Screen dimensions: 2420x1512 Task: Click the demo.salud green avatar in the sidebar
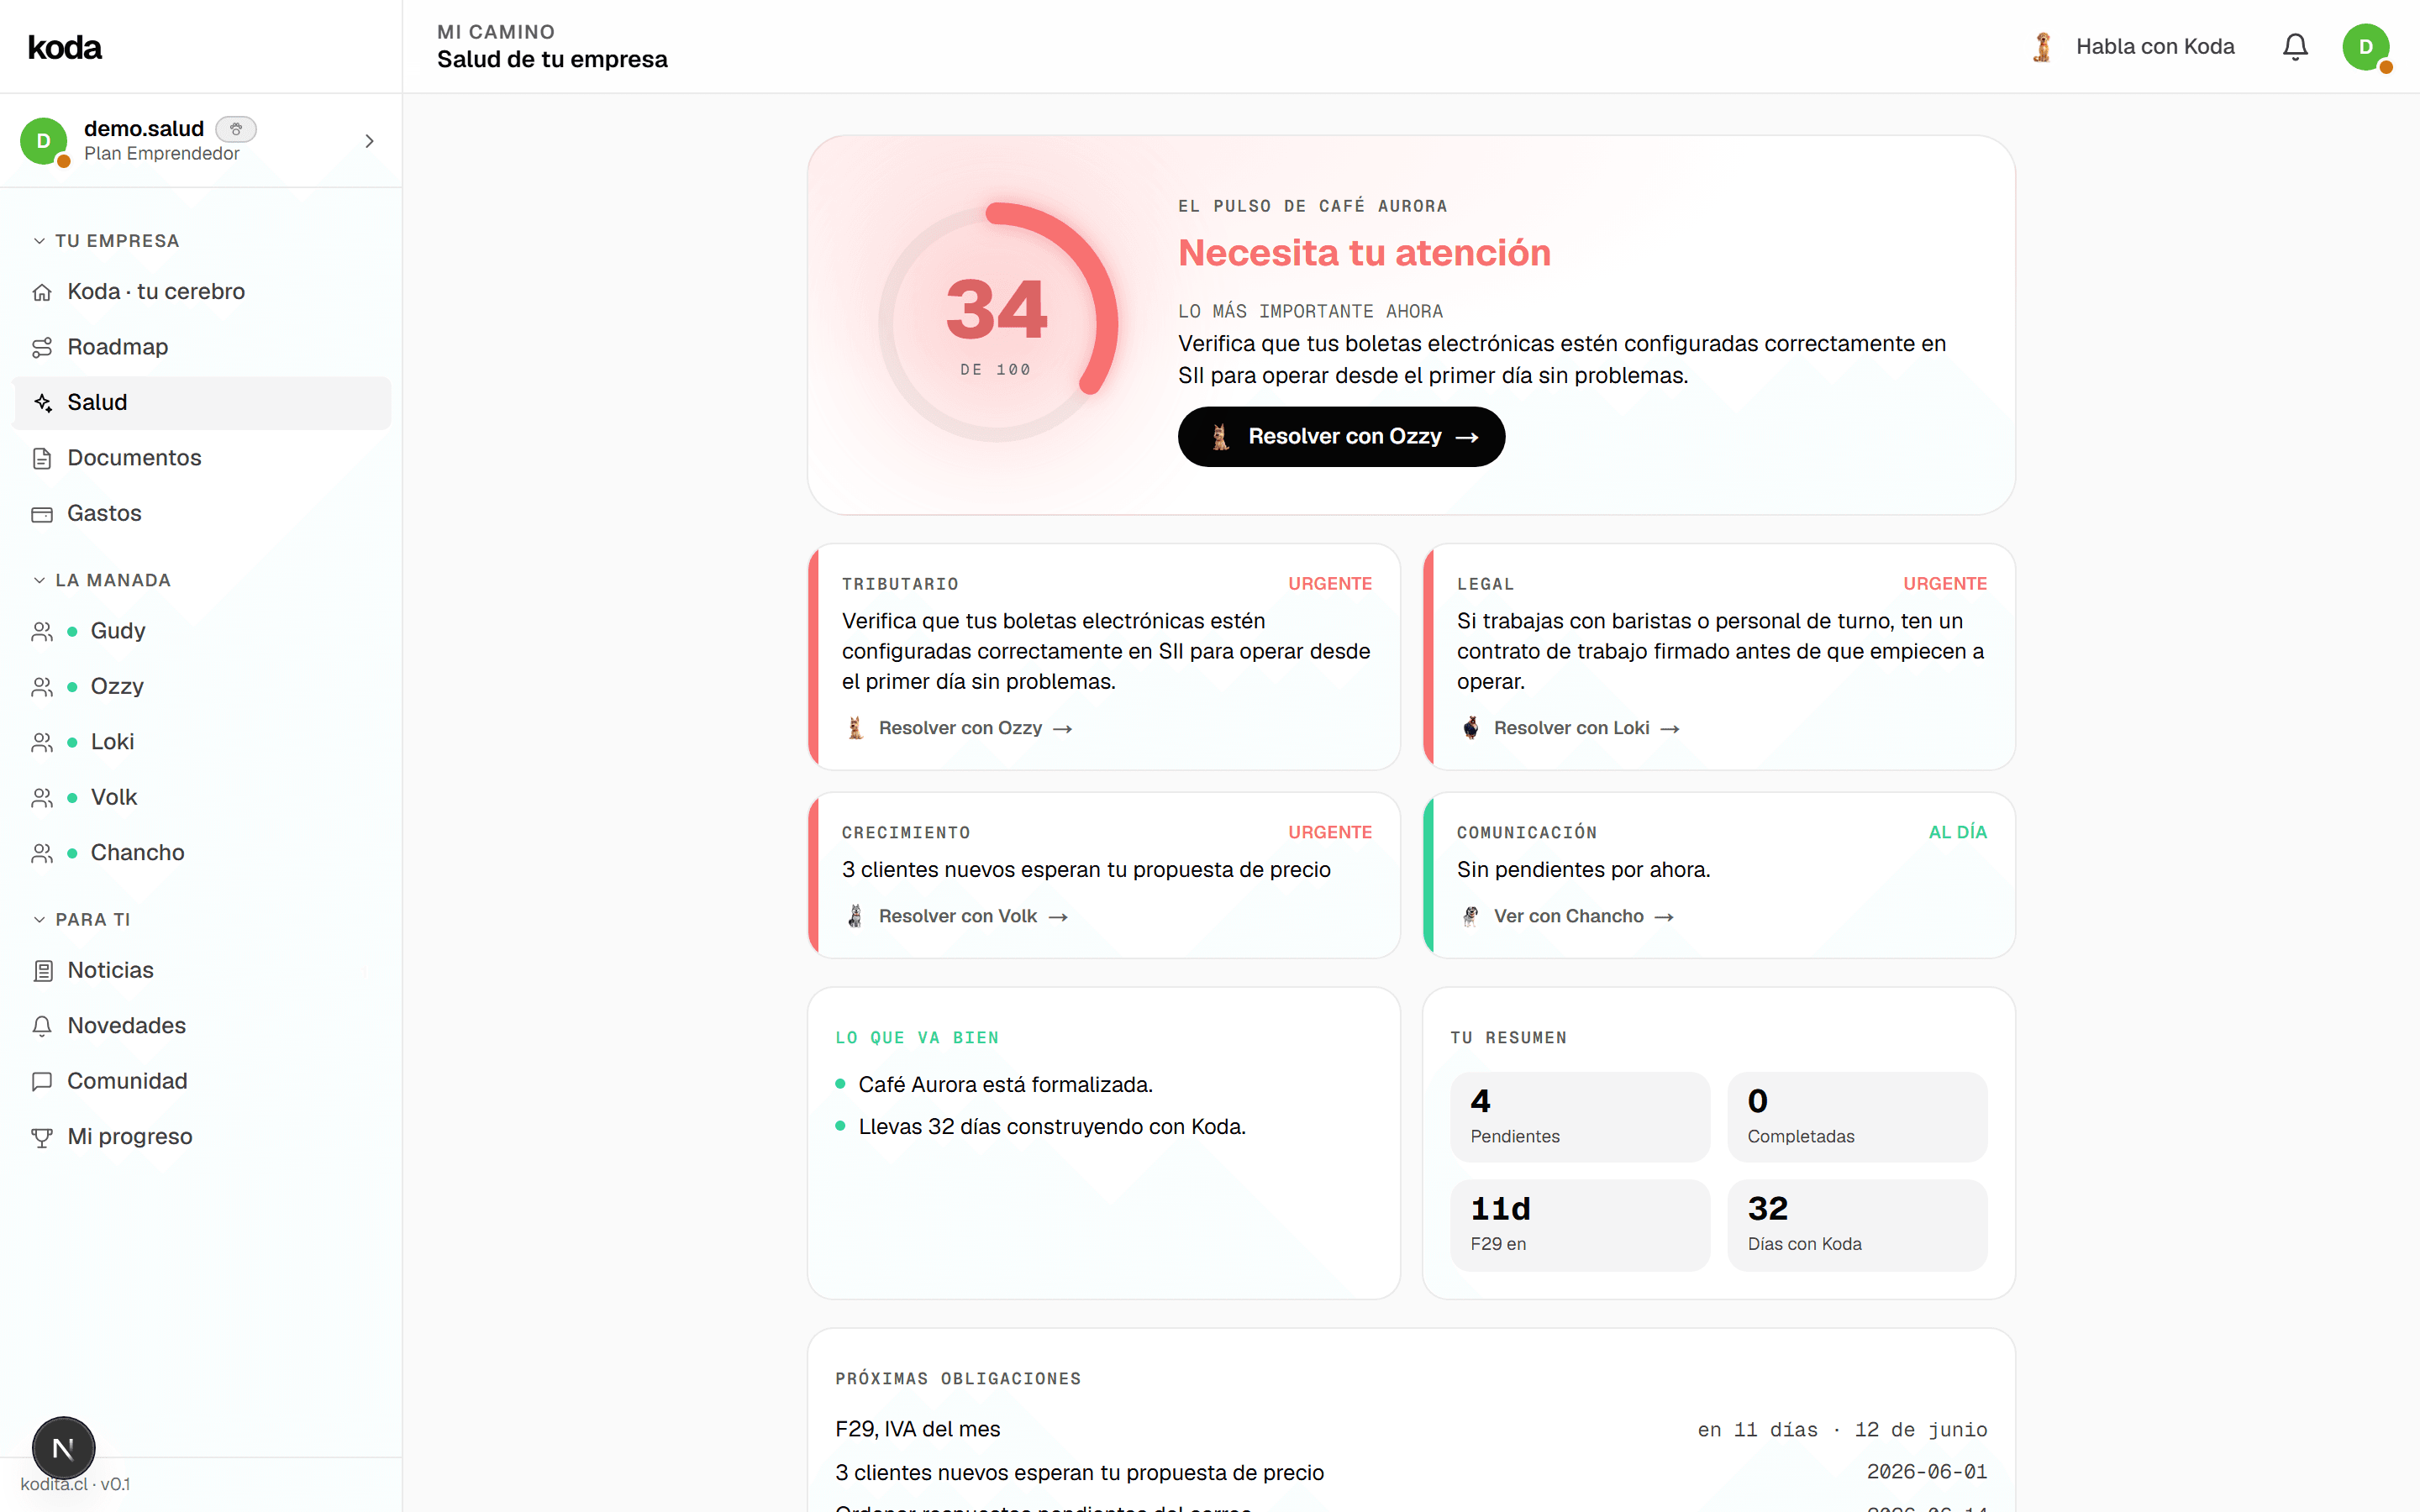coord(44,141)
